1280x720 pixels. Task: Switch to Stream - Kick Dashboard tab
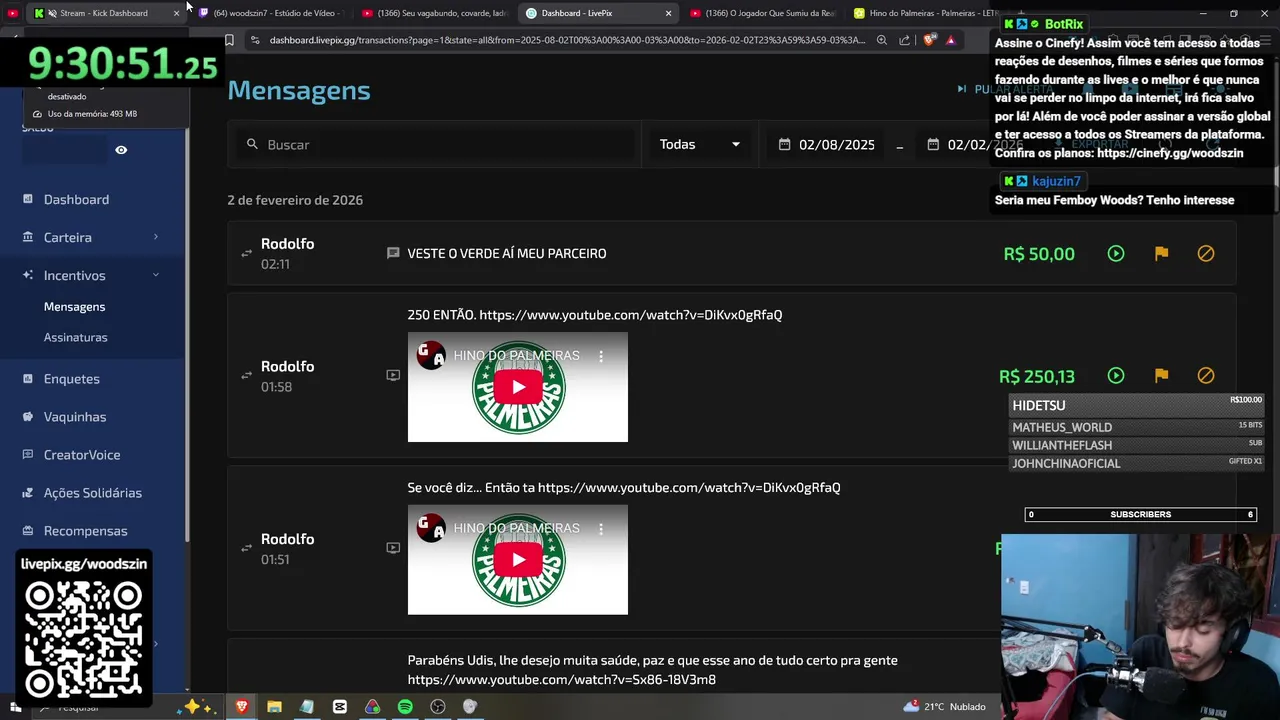105,13
